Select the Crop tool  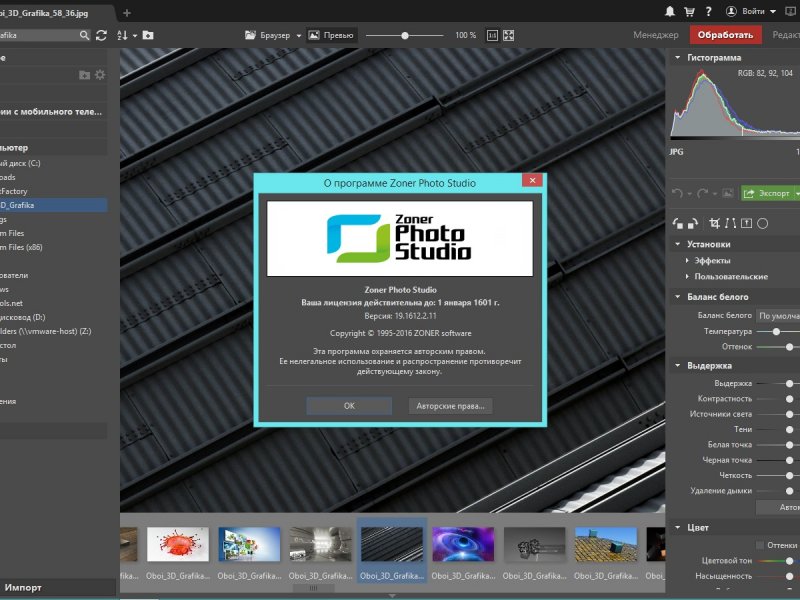[715, 223]
